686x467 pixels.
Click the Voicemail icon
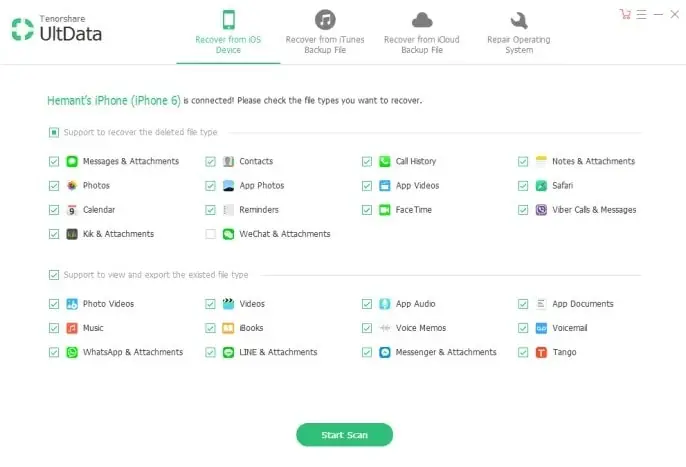coord(541,328)
